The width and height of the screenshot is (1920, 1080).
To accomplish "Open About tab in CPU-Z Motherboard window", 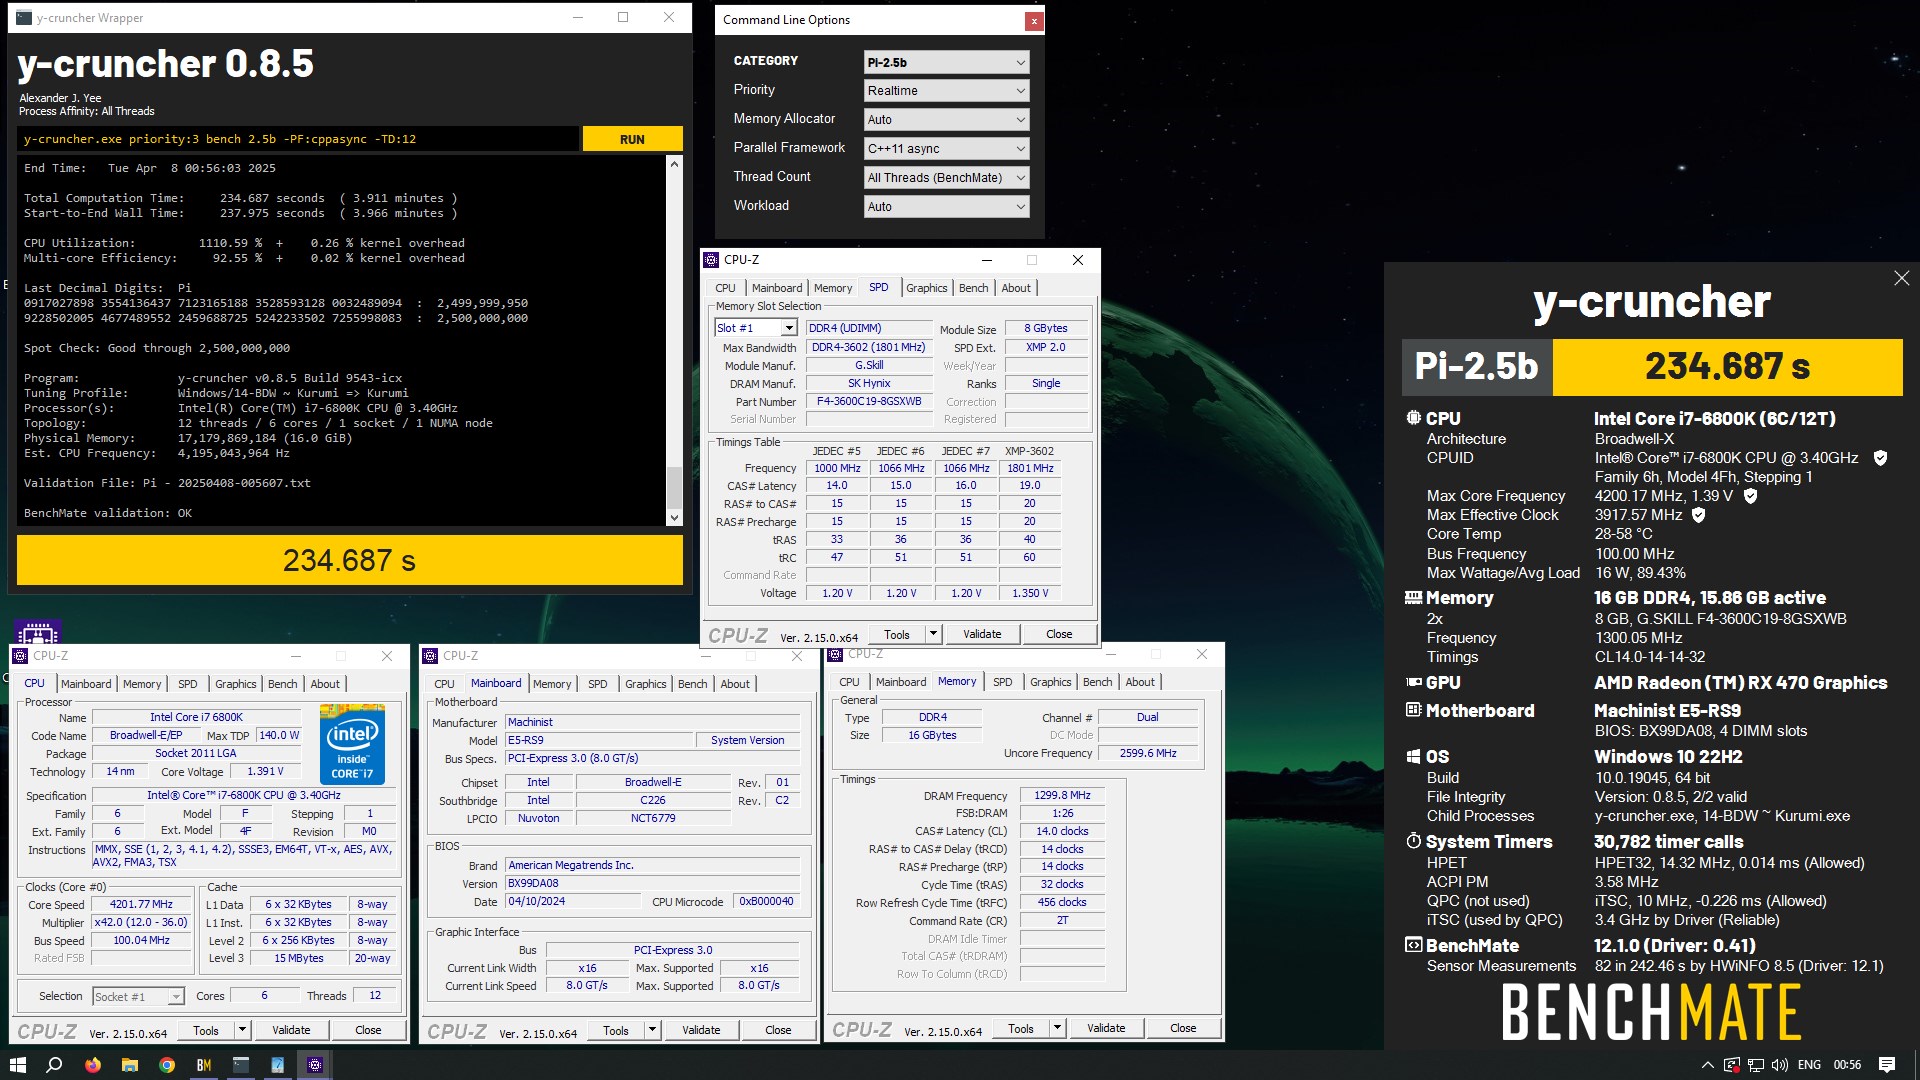I will click(x=735, y=684).
